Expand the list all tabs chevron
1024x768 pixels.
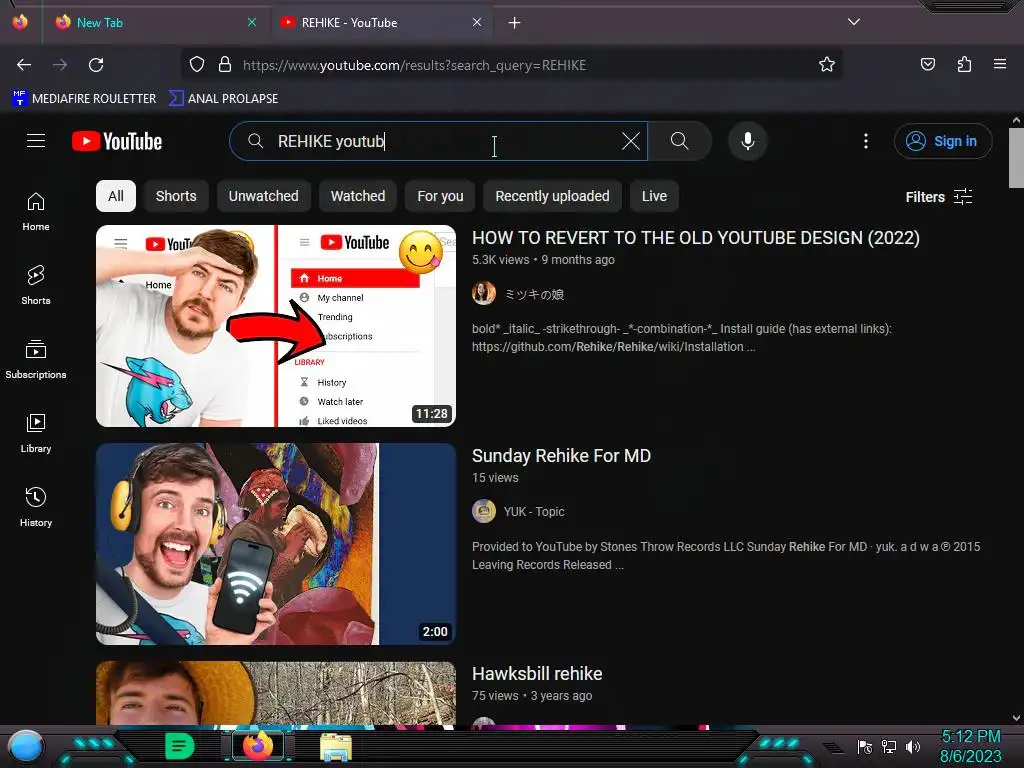[854, 22]
